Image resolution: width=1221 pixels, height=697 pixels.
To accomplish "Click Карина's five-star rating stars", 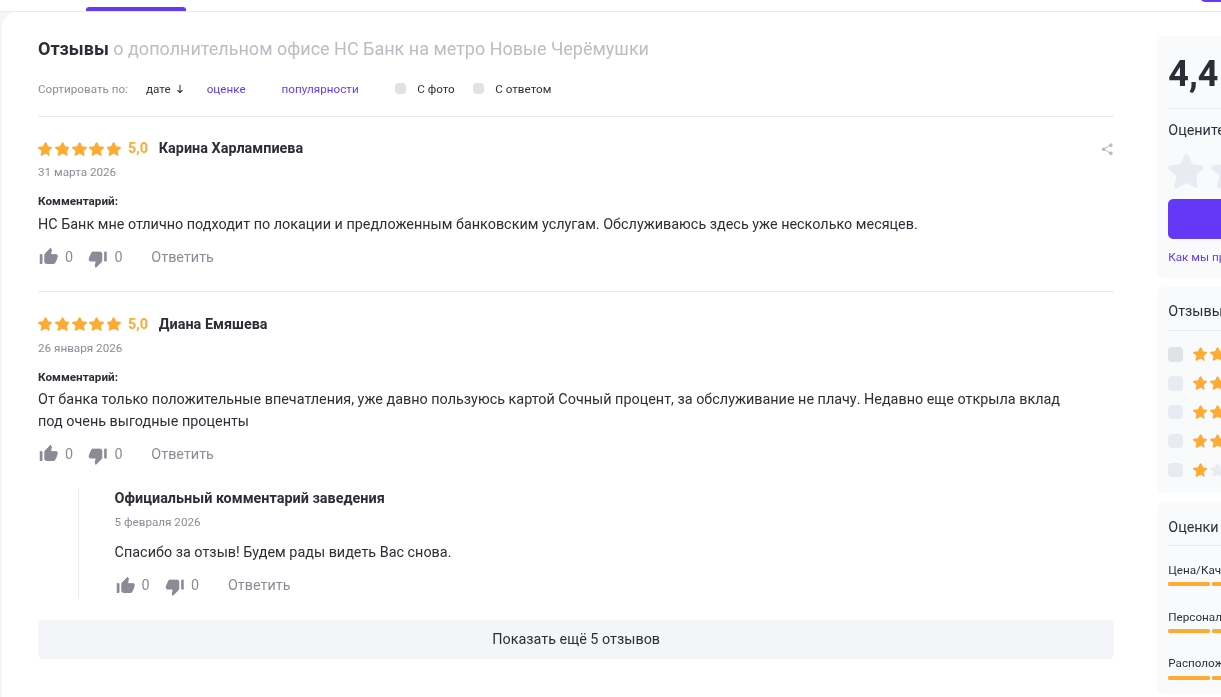I will tap(79, 149).
